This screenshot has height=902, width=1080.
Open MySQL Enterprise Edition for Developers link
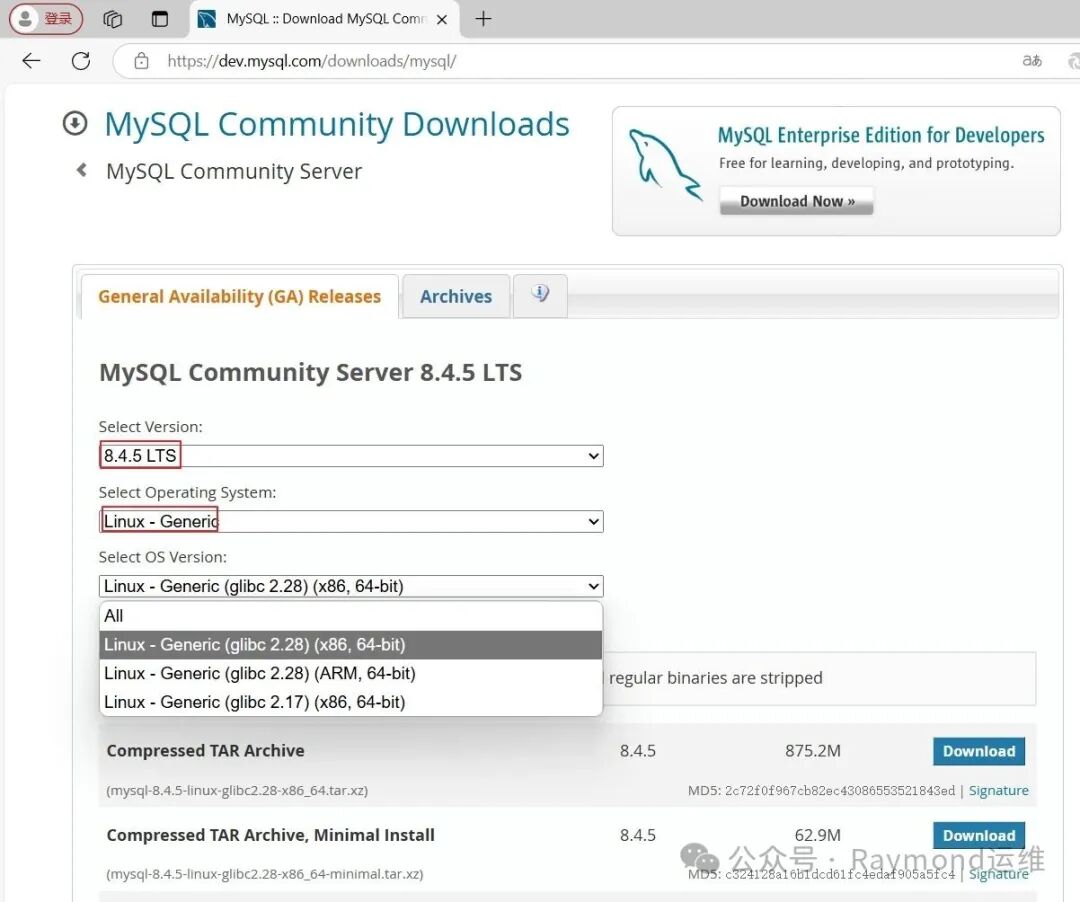click(881, 135)
